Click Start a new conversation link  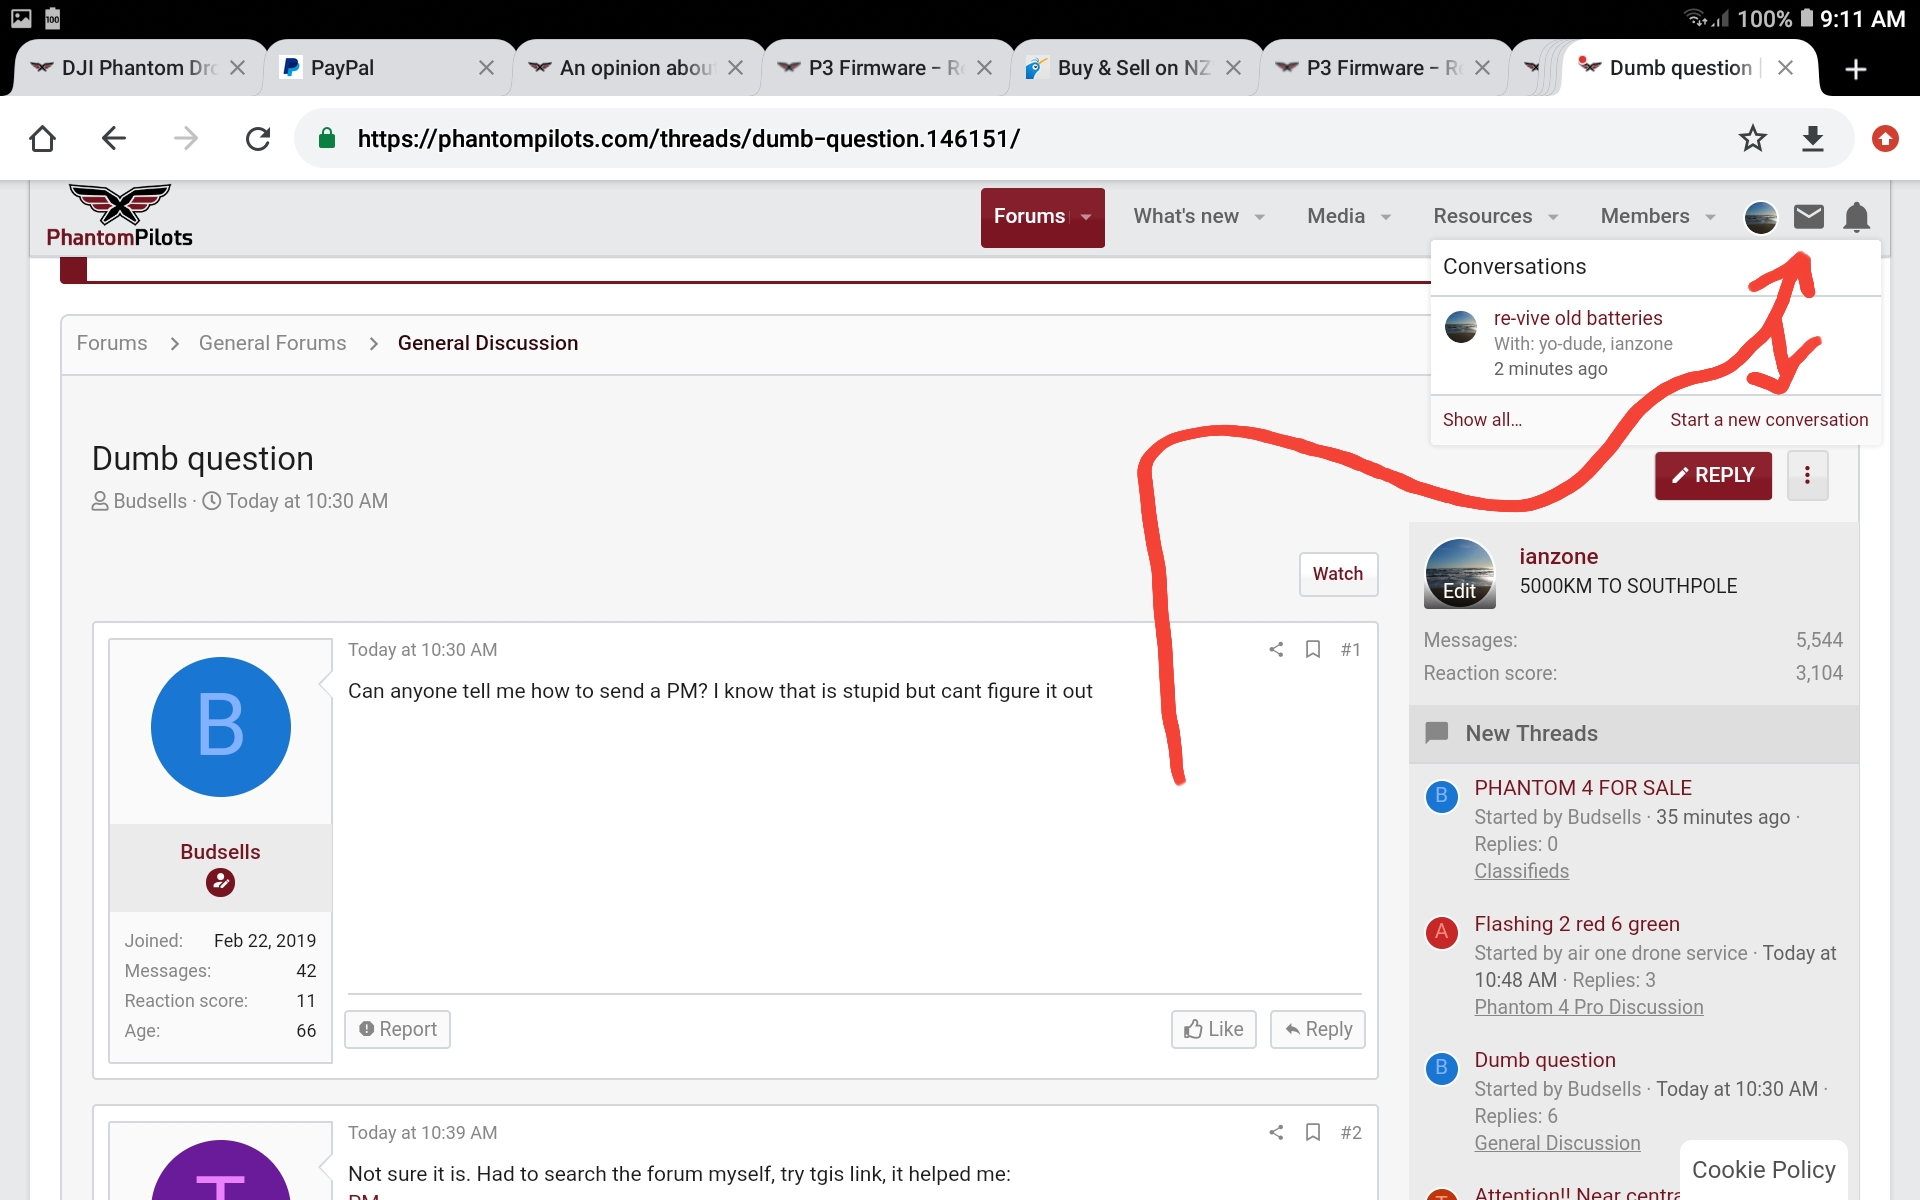pyautogui.click(x=1769, y=420)
